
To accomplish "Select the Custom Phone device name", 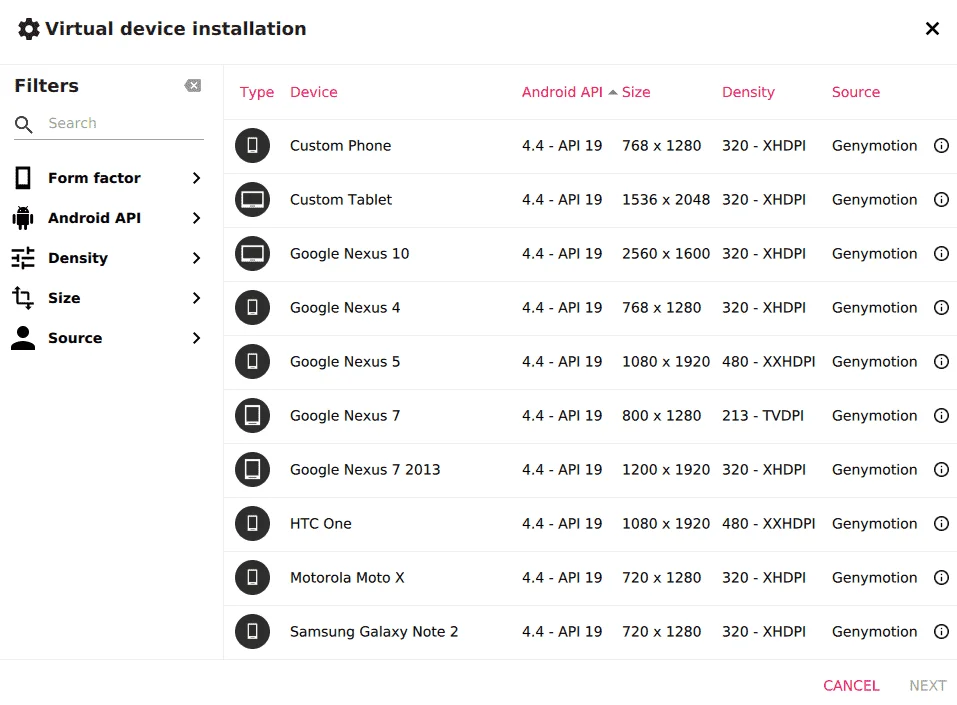I will click(341, 146).
